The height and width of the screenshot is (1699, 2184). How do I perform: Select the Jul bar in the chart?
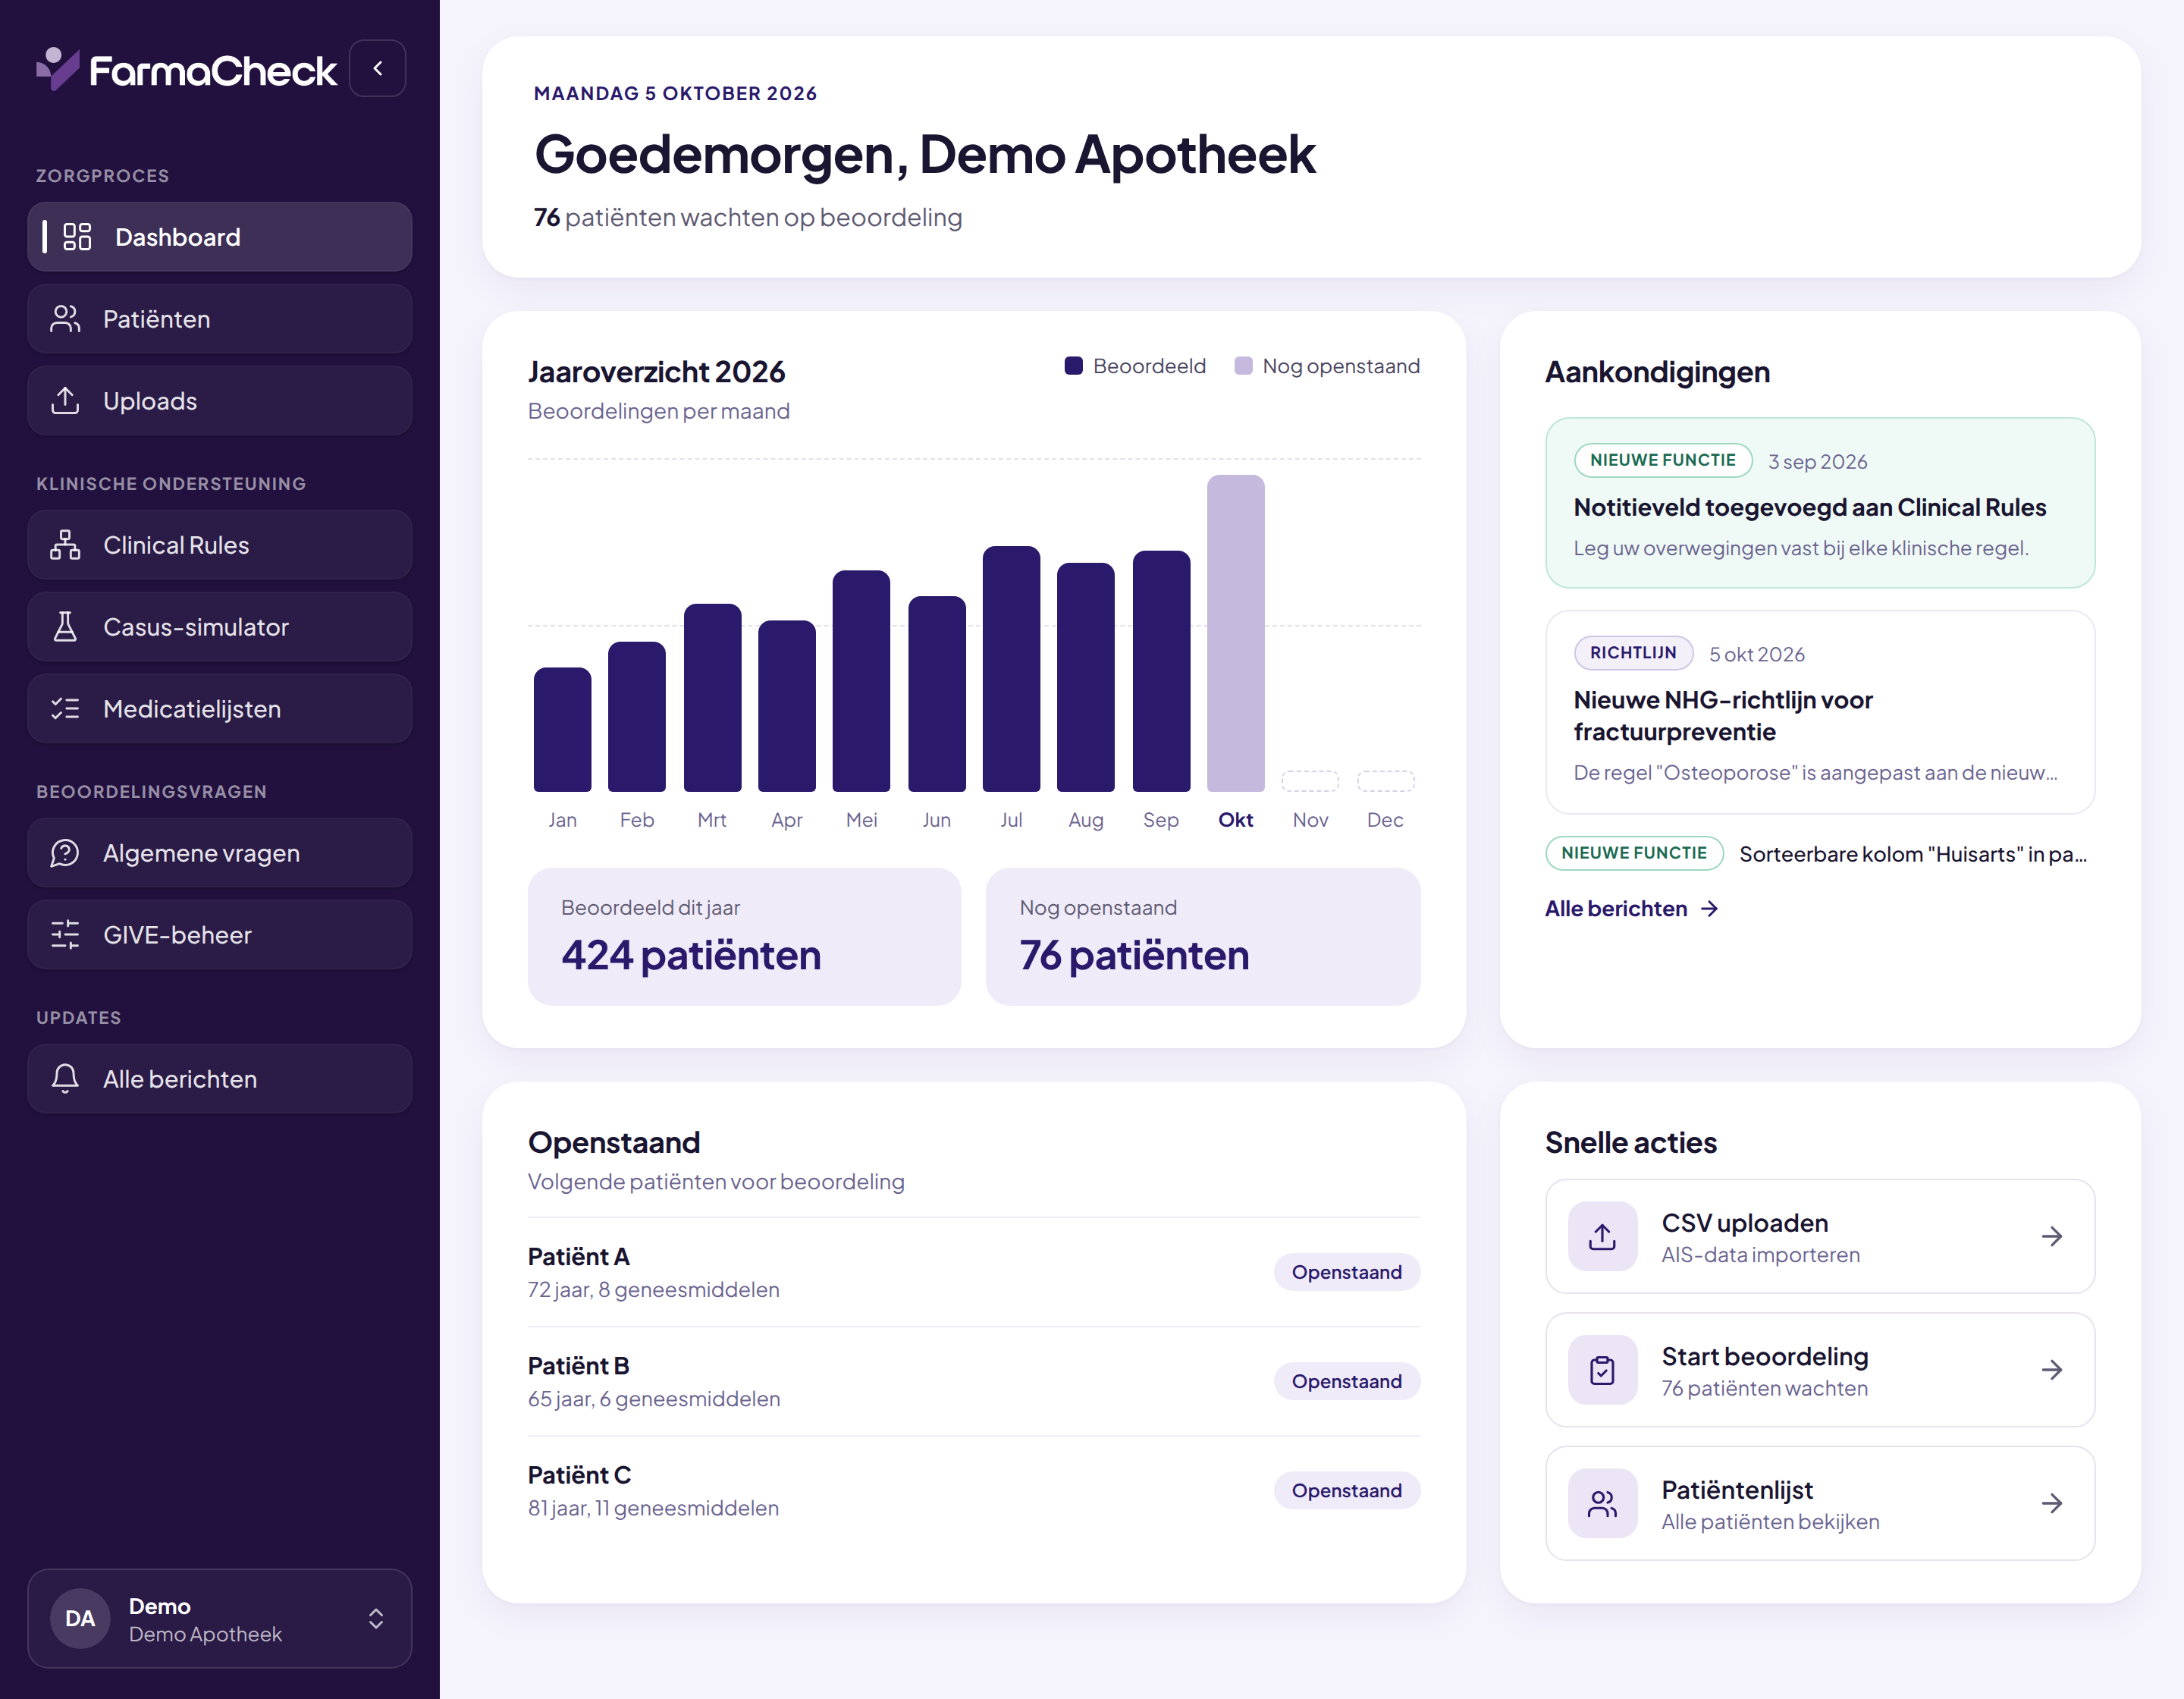[1011, 669]
